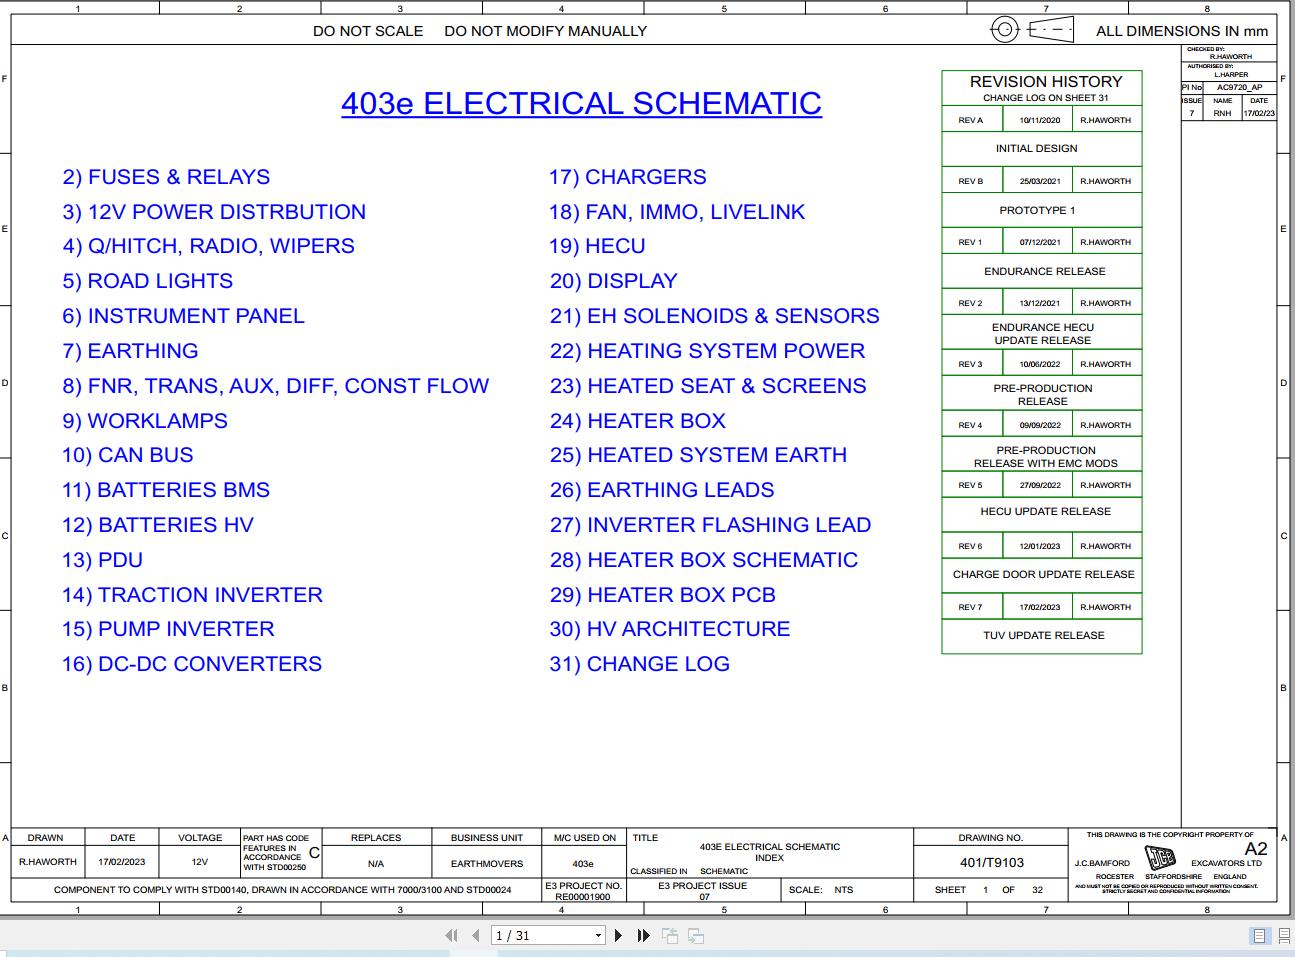Click the first page navigation icon
This screenshot has width=1295, height=957.
pyautogui.click(x=451, y=935)
